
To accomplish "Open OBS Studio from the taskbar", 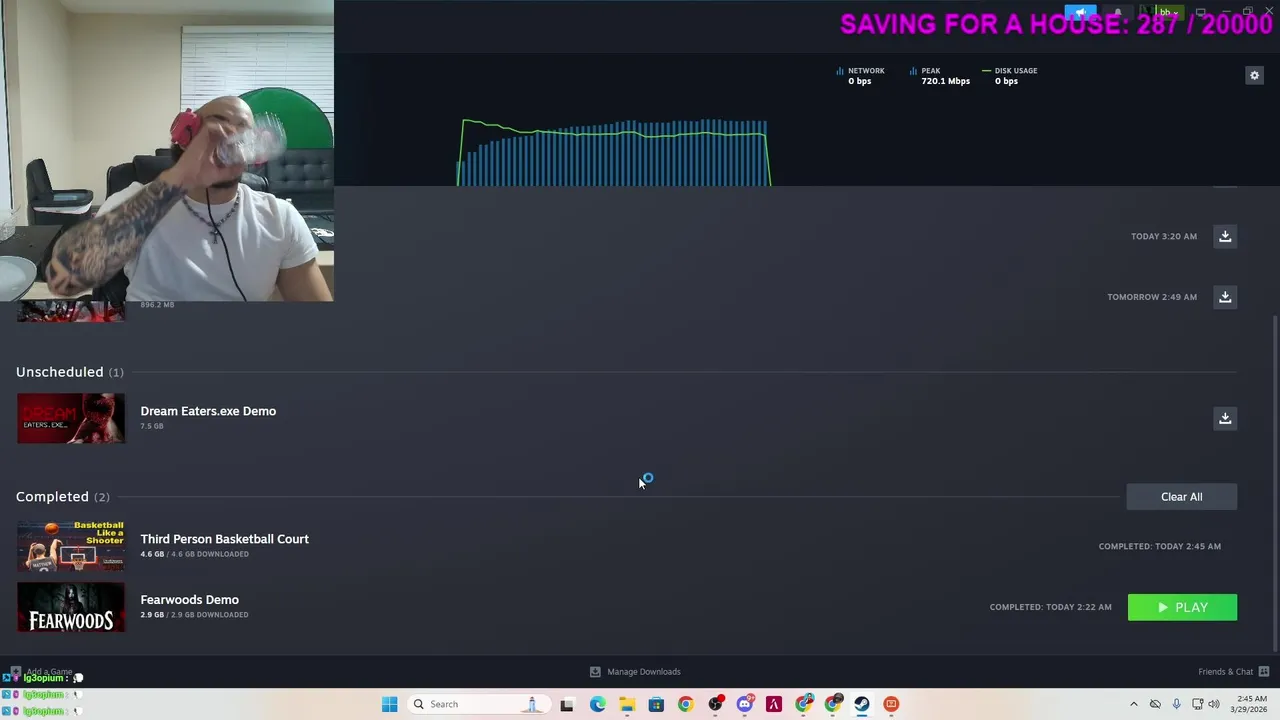I will click(x=715, y=704).
